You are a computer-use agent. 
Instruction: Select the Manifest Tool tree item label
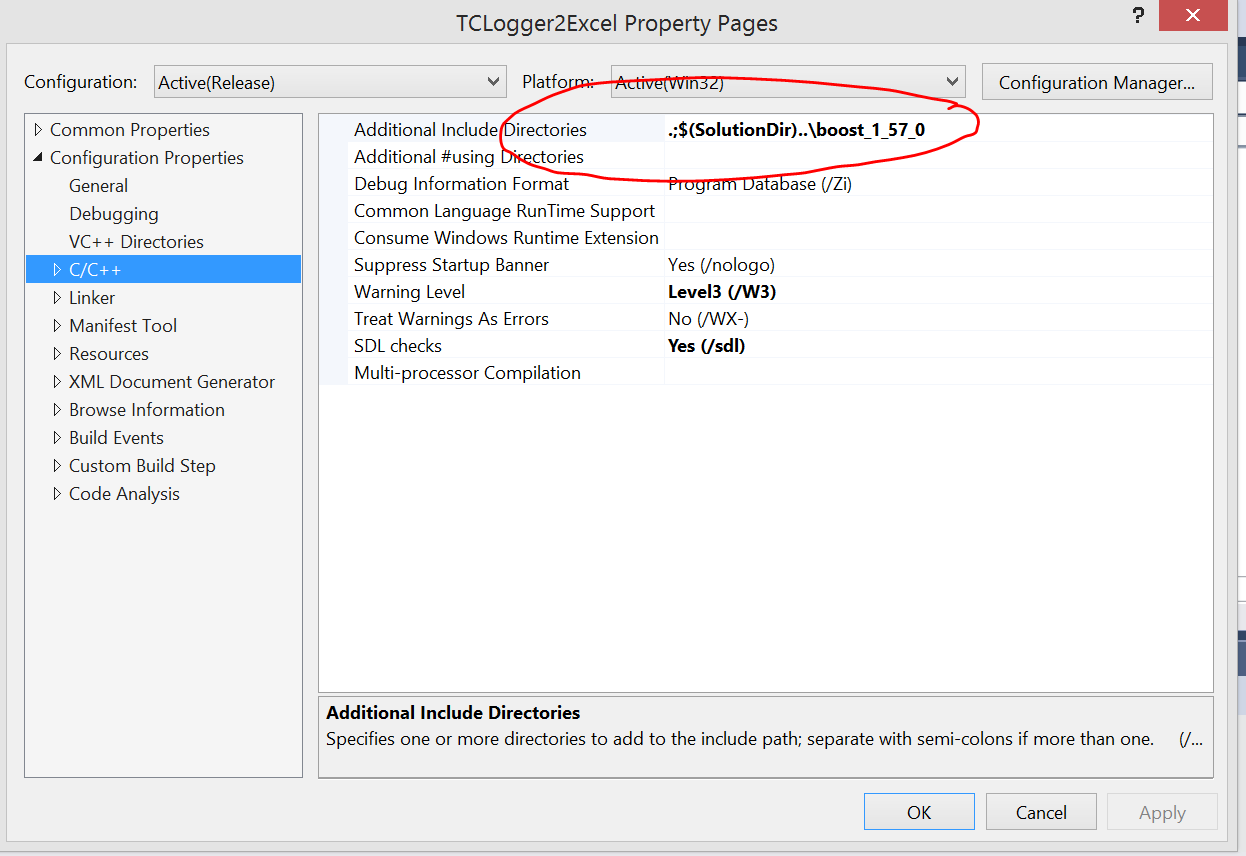[x=123, y=326]
